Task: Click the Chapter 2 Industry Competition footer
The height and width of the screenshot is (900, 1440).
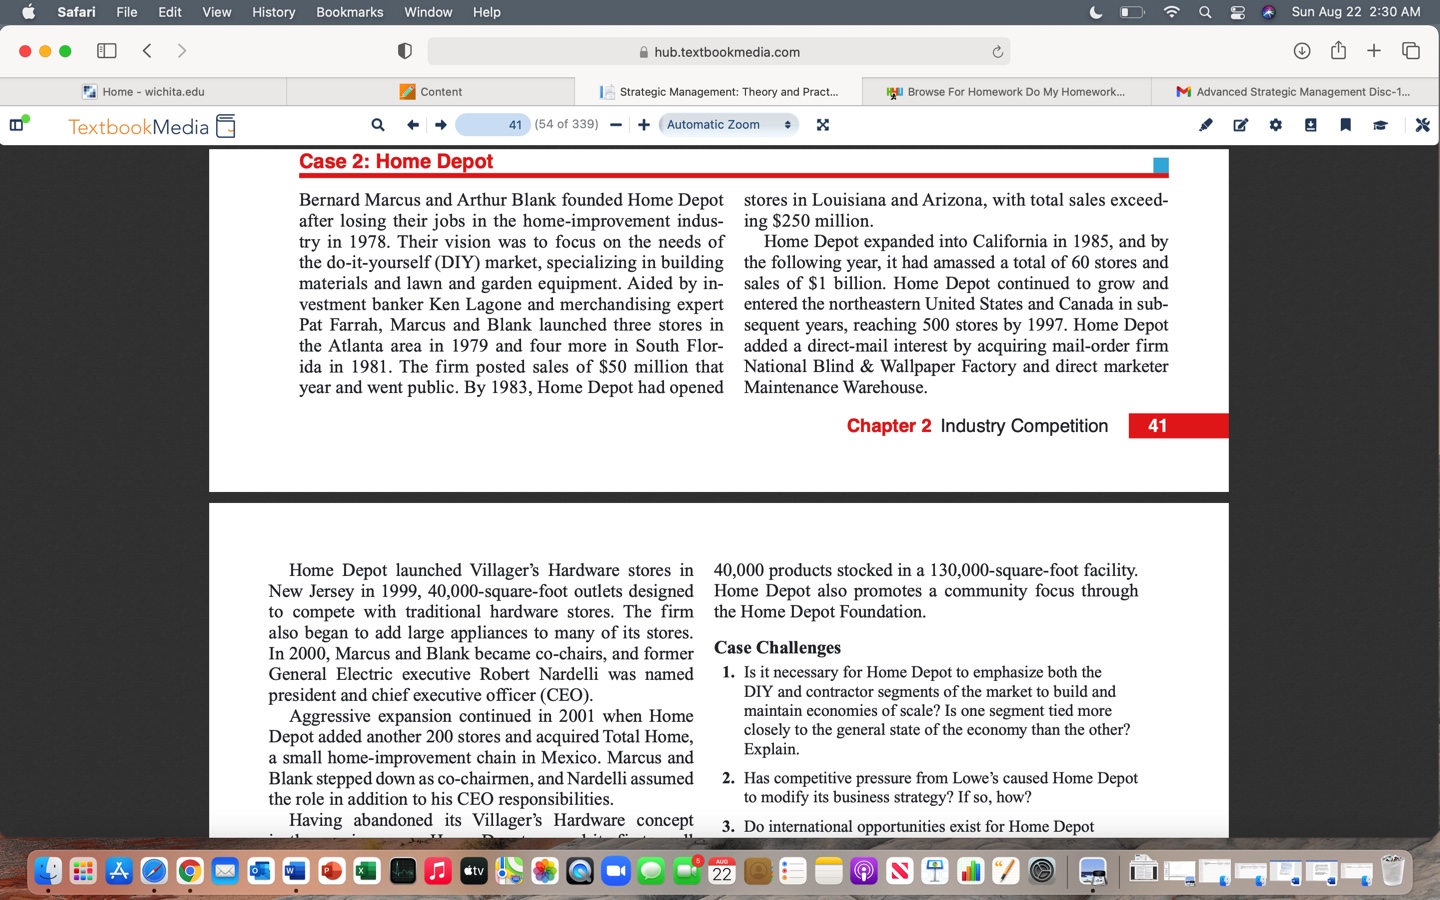Action: click(977, 426)
